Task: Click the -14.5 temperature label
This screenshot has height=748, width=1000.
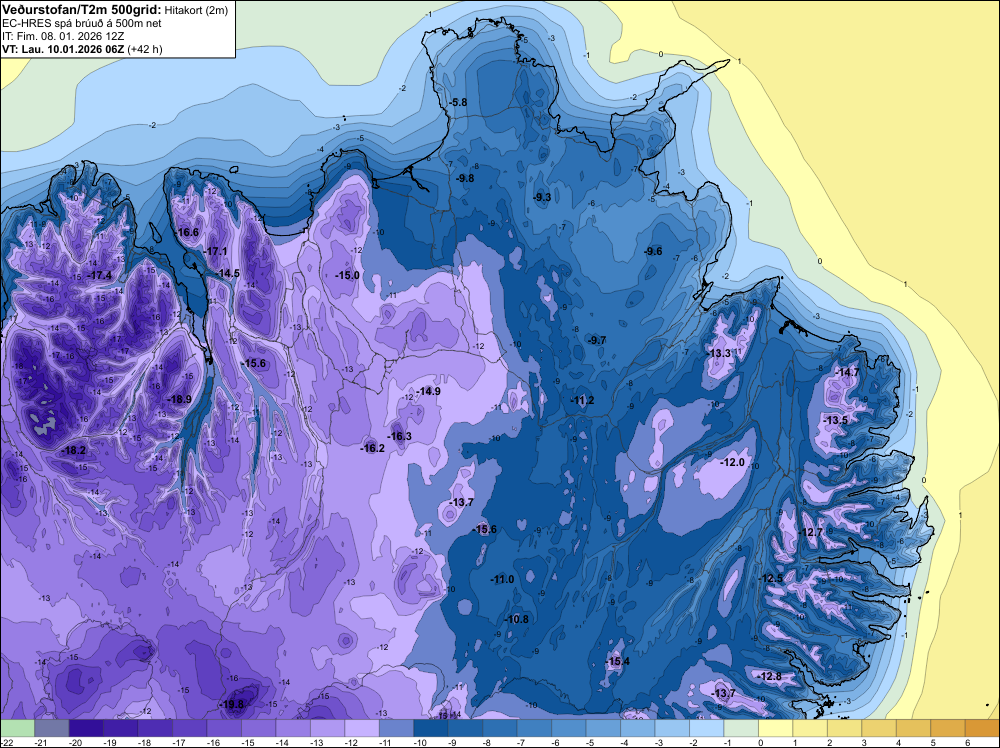Action: pyautogui.click(x=228, y=274)
